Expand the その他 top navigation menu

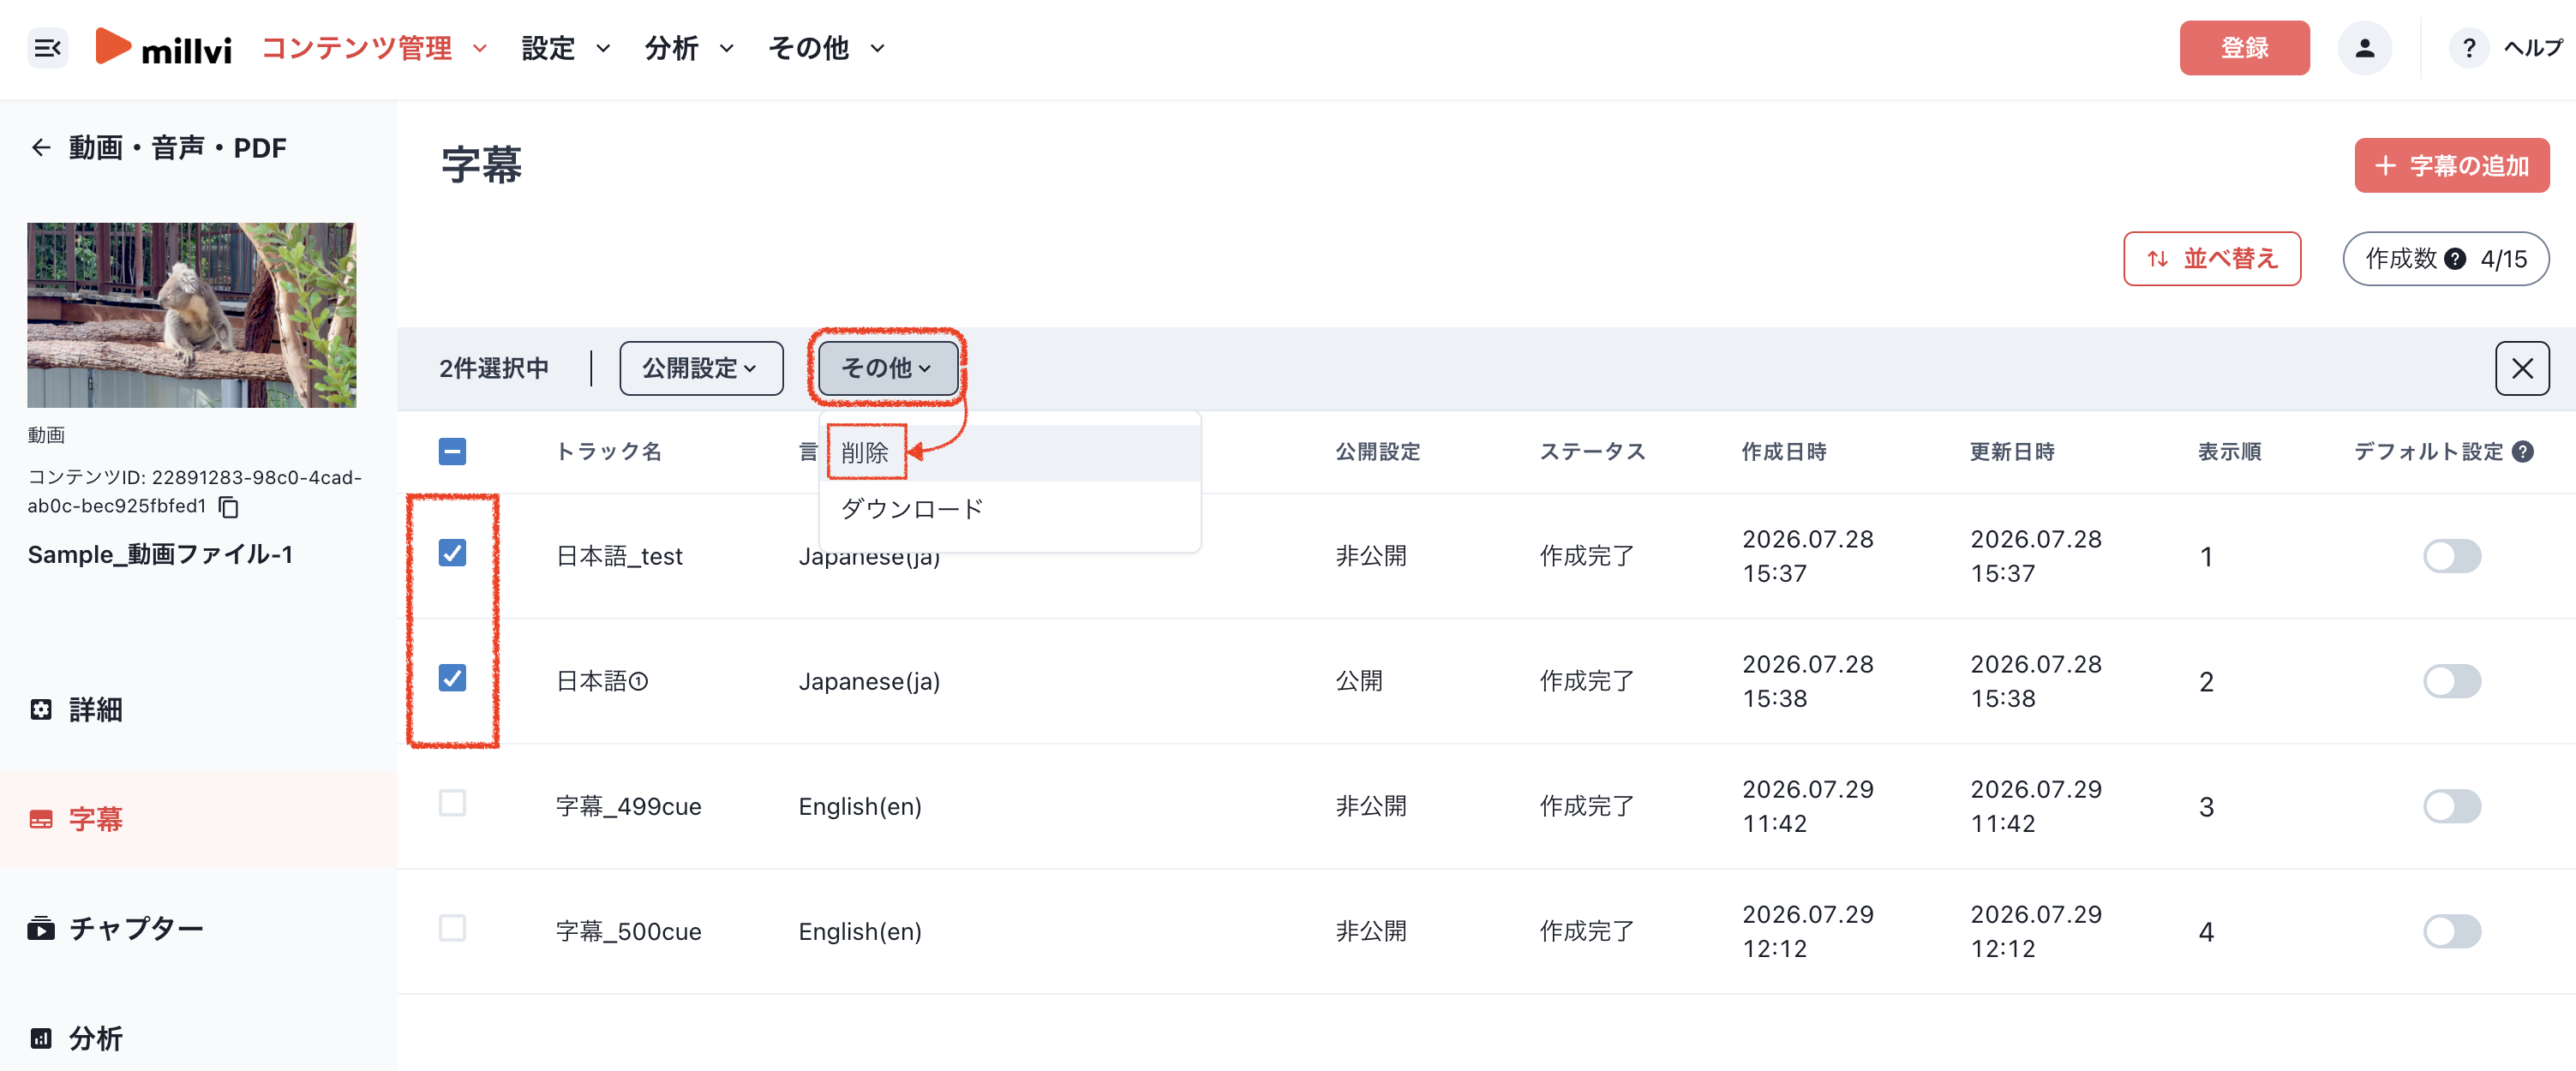[826, 48]
